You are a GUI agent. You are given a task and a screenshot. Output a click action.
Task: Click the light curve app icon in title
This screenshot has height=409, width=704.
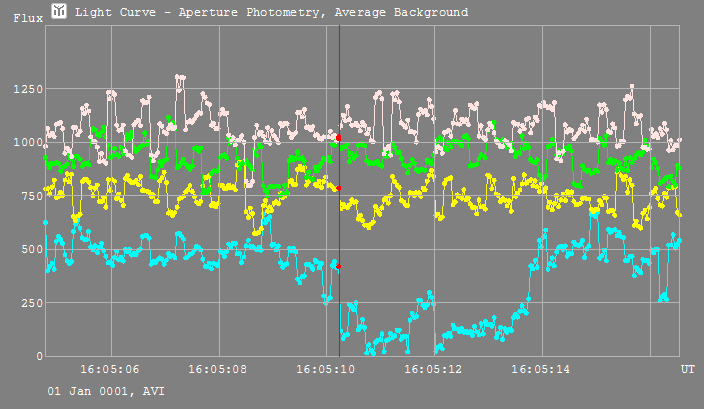(x=59, y=11)
